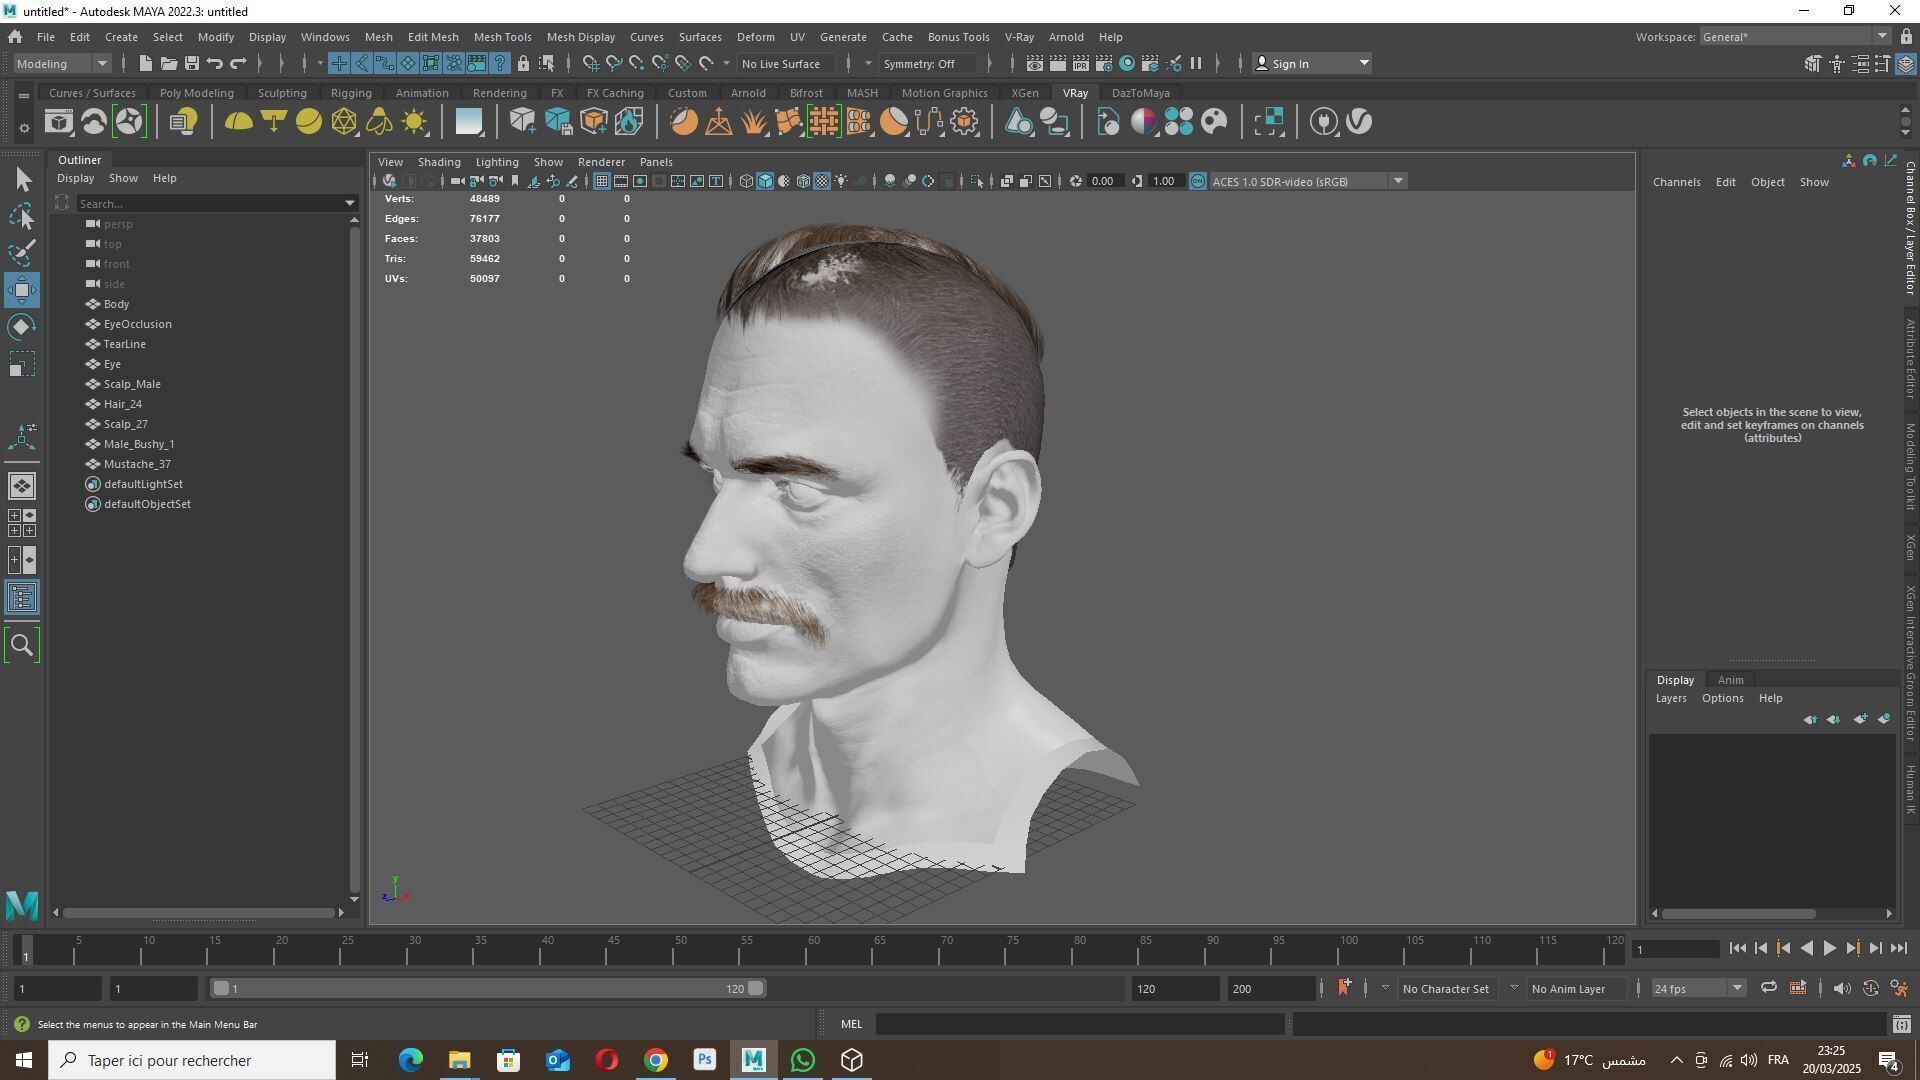1920x1080 pixels.
Task: Click the range slider start handle
Action: point(221,988)
